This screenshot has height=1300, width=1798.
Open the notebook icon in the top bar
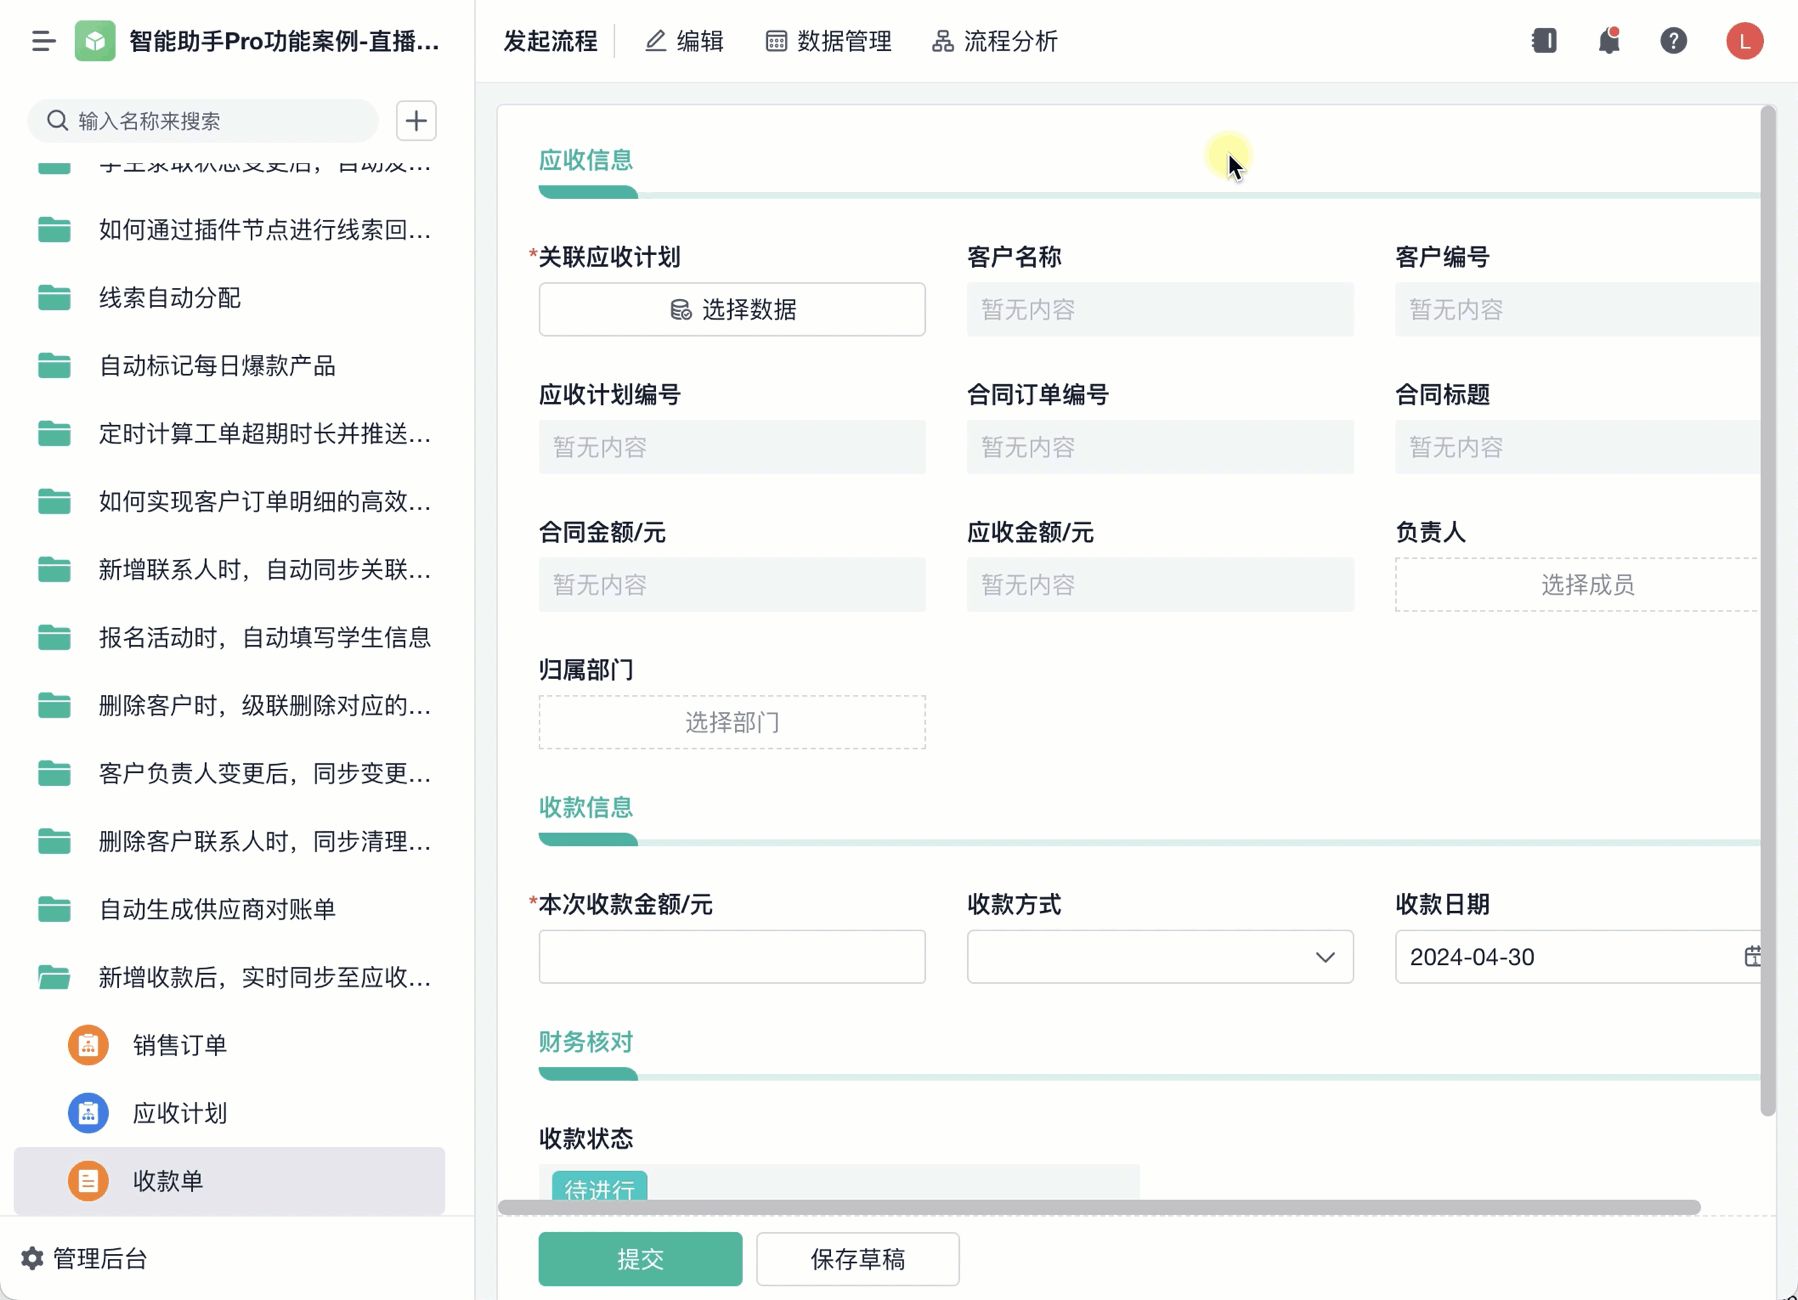click(x=1544, y=41)
